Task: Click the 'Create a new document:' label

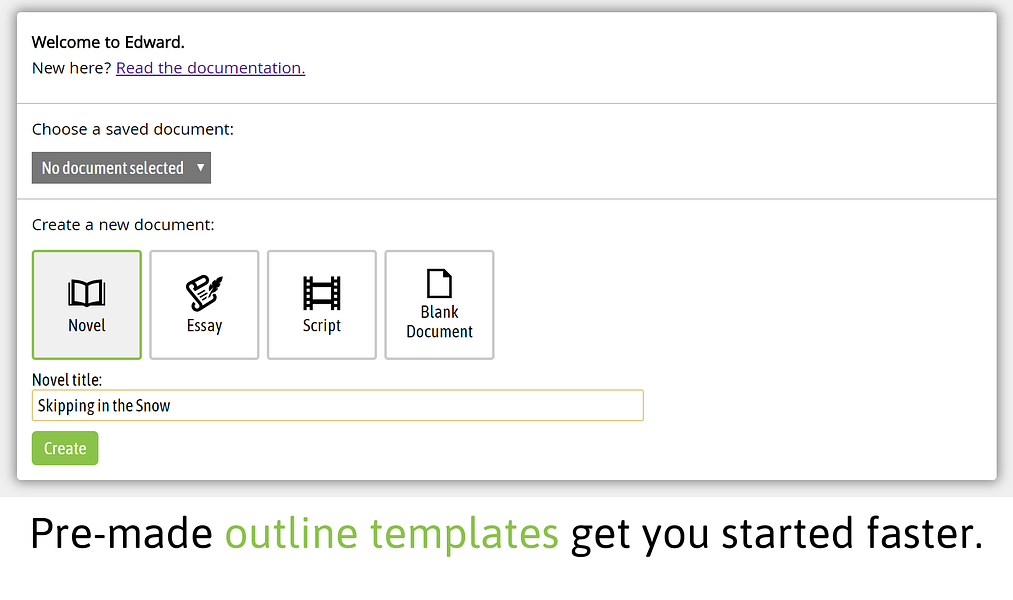Action: point(123,225)
